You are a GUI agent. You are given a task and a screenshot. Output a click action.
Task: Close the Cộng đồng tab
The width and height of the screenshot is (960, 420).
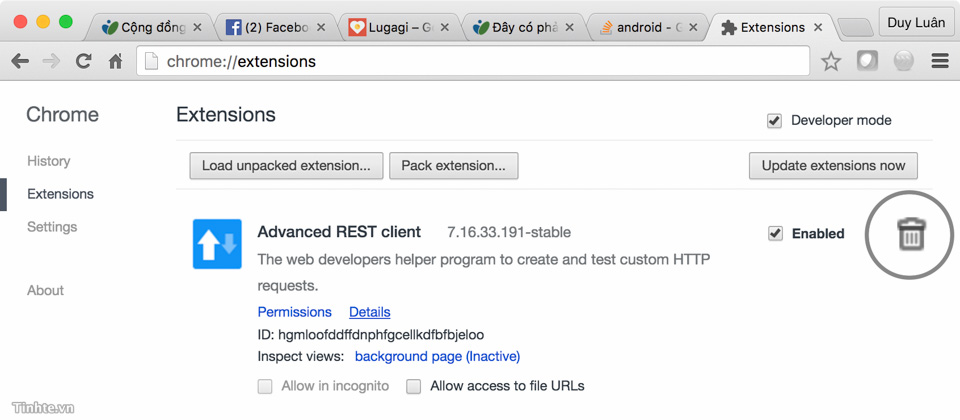pos(197,27)
